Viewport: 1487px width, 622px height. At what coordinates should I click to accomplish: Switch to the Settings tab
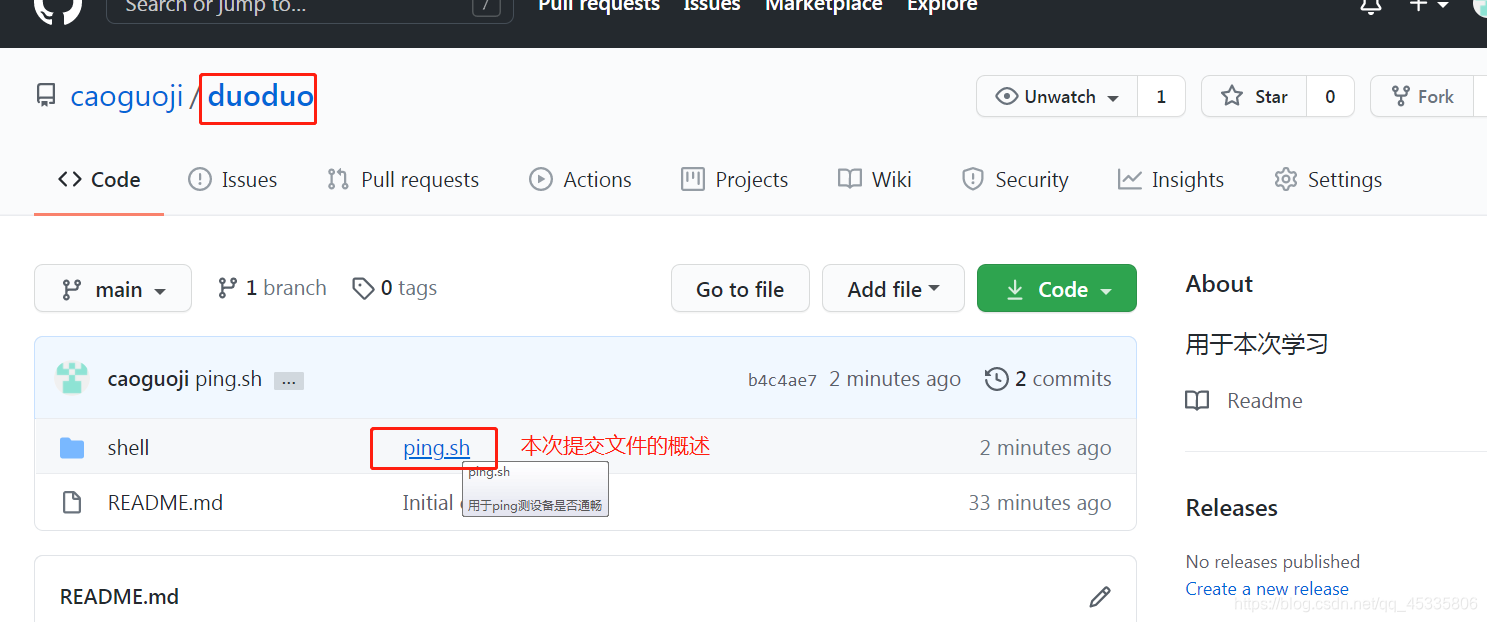[x=1328, y=180]
